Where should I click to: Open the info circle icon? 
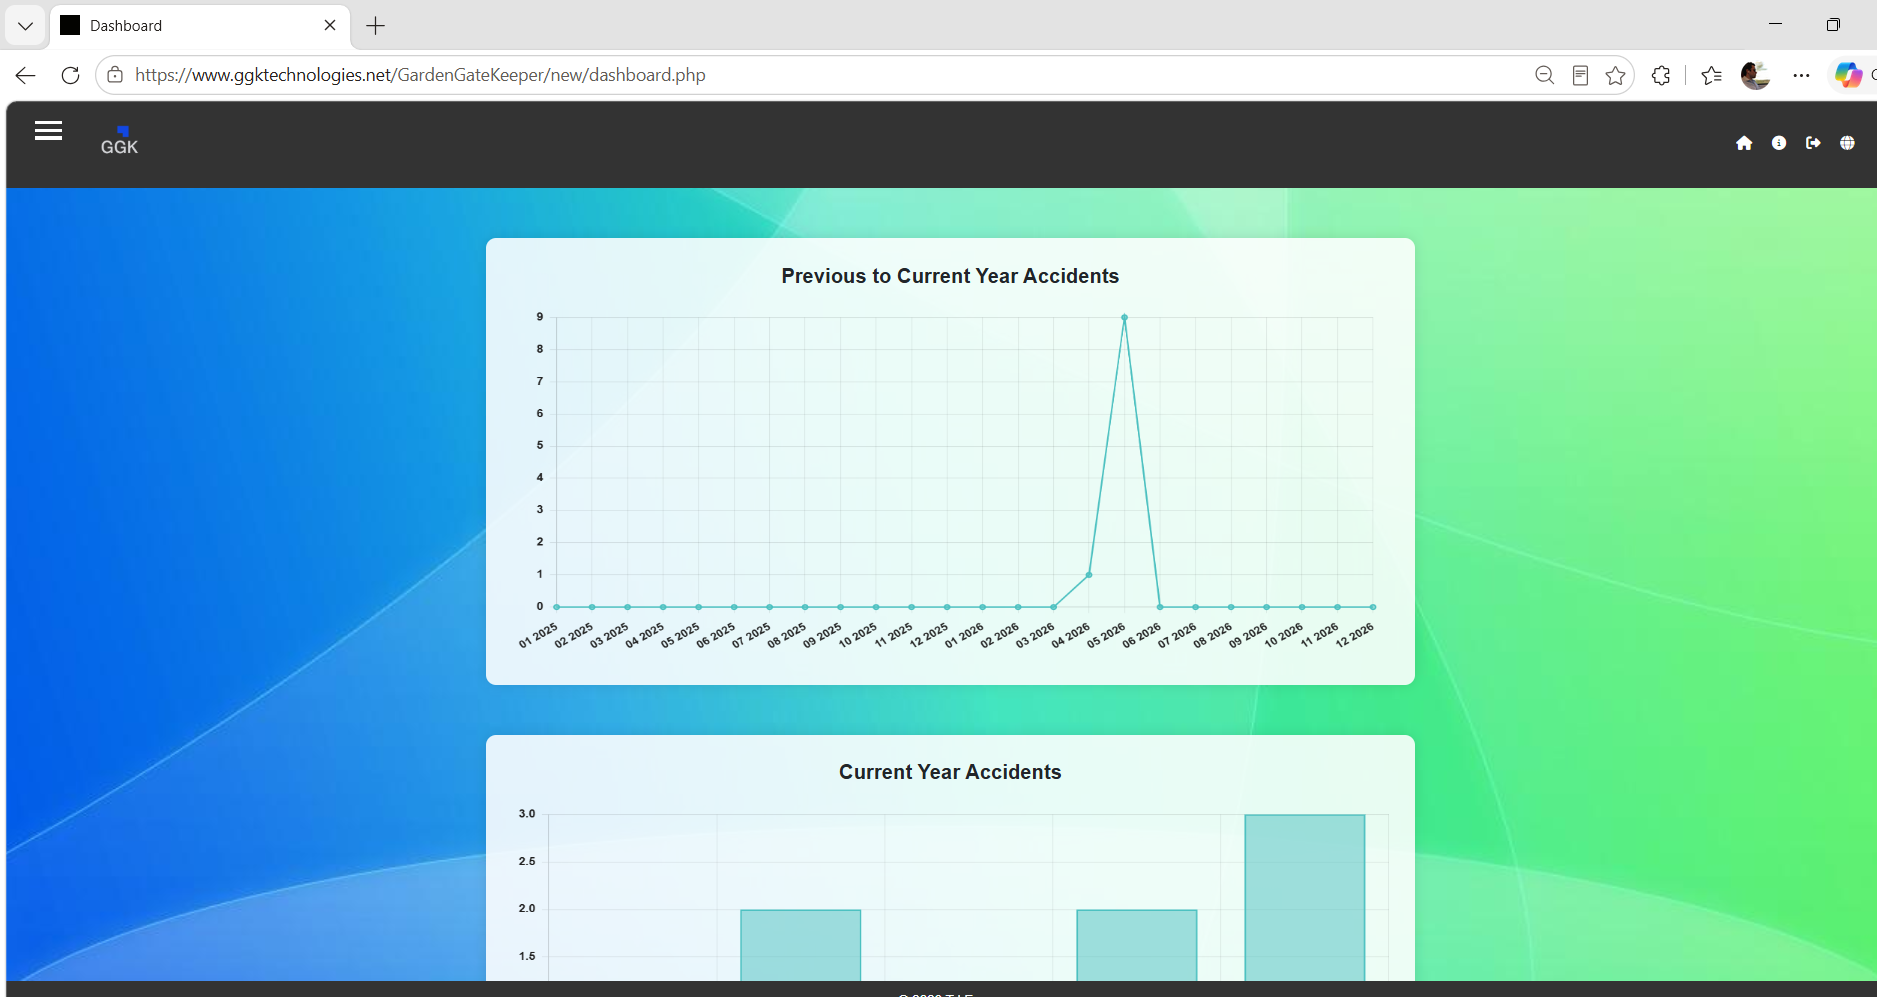pyautogui.click(x=1779, y=143)
